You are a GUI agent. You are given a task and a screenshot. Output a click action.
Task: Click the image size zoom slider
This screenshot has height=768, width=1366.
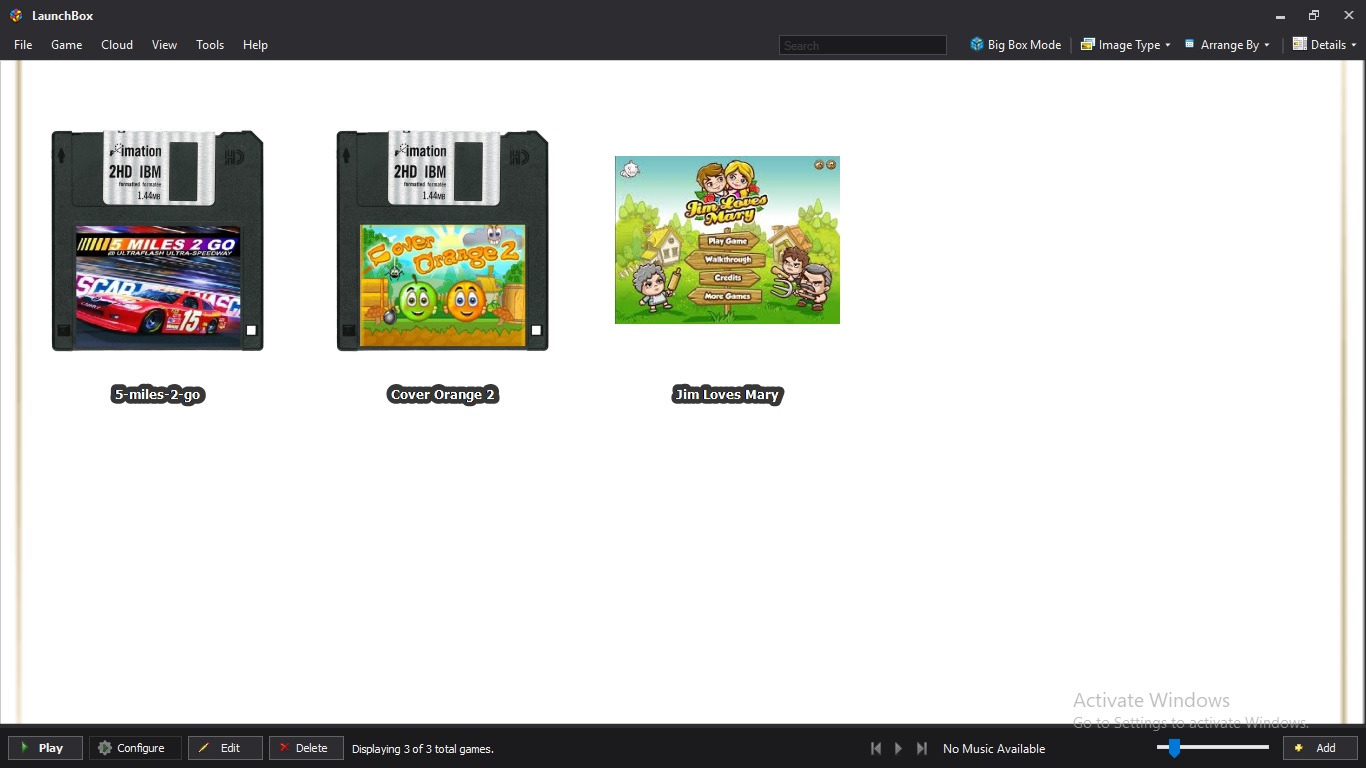(1213, 747)
